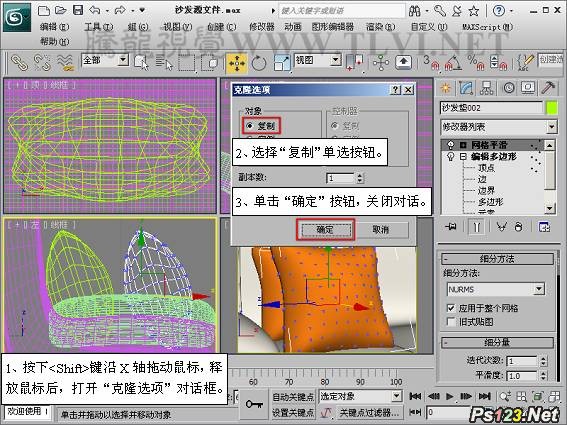Image resolution: width=567 pixels, height=425 pixels.
Task: Open the MAXScript menu
Action: click(487, 27)
